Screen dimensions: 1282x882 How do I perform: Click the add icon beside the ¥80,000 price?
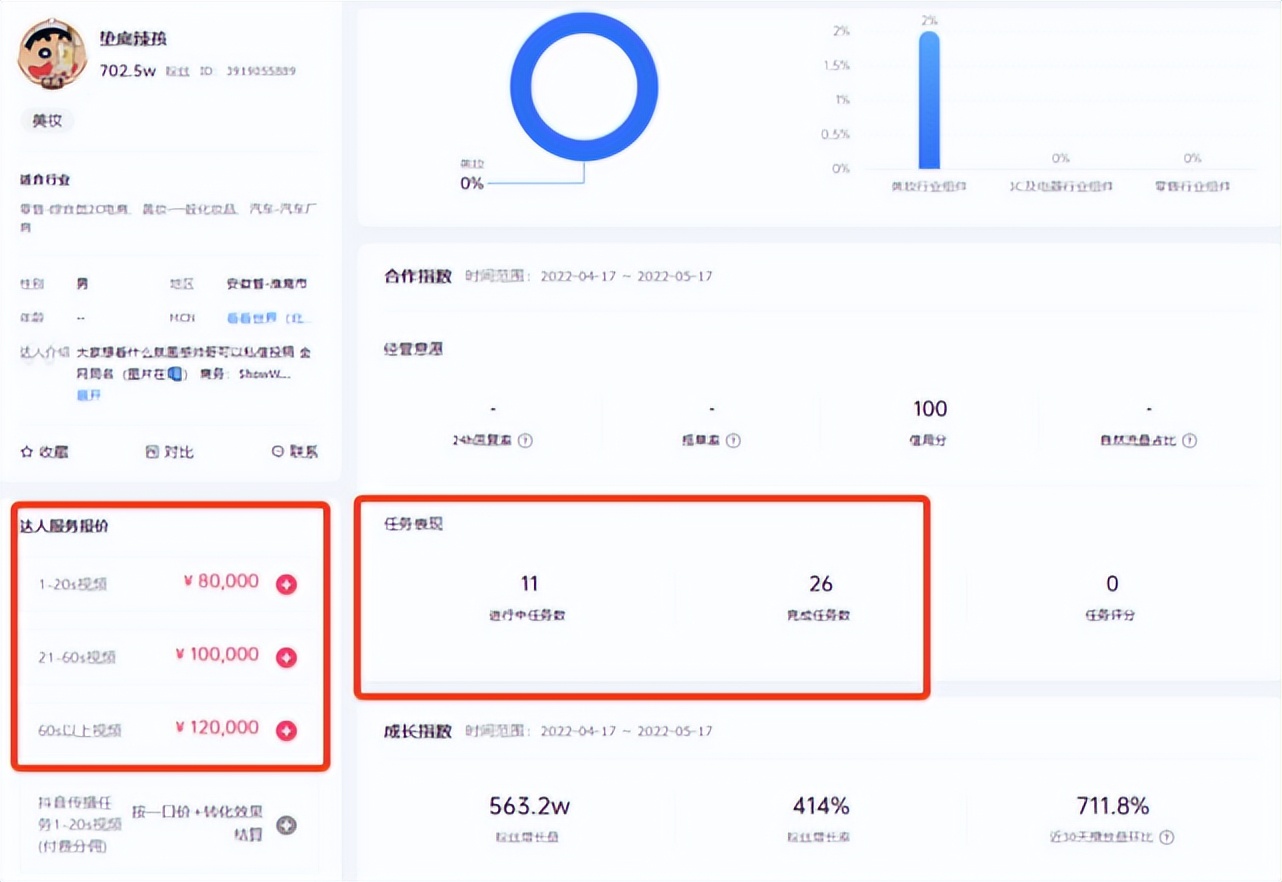(287, 584)
